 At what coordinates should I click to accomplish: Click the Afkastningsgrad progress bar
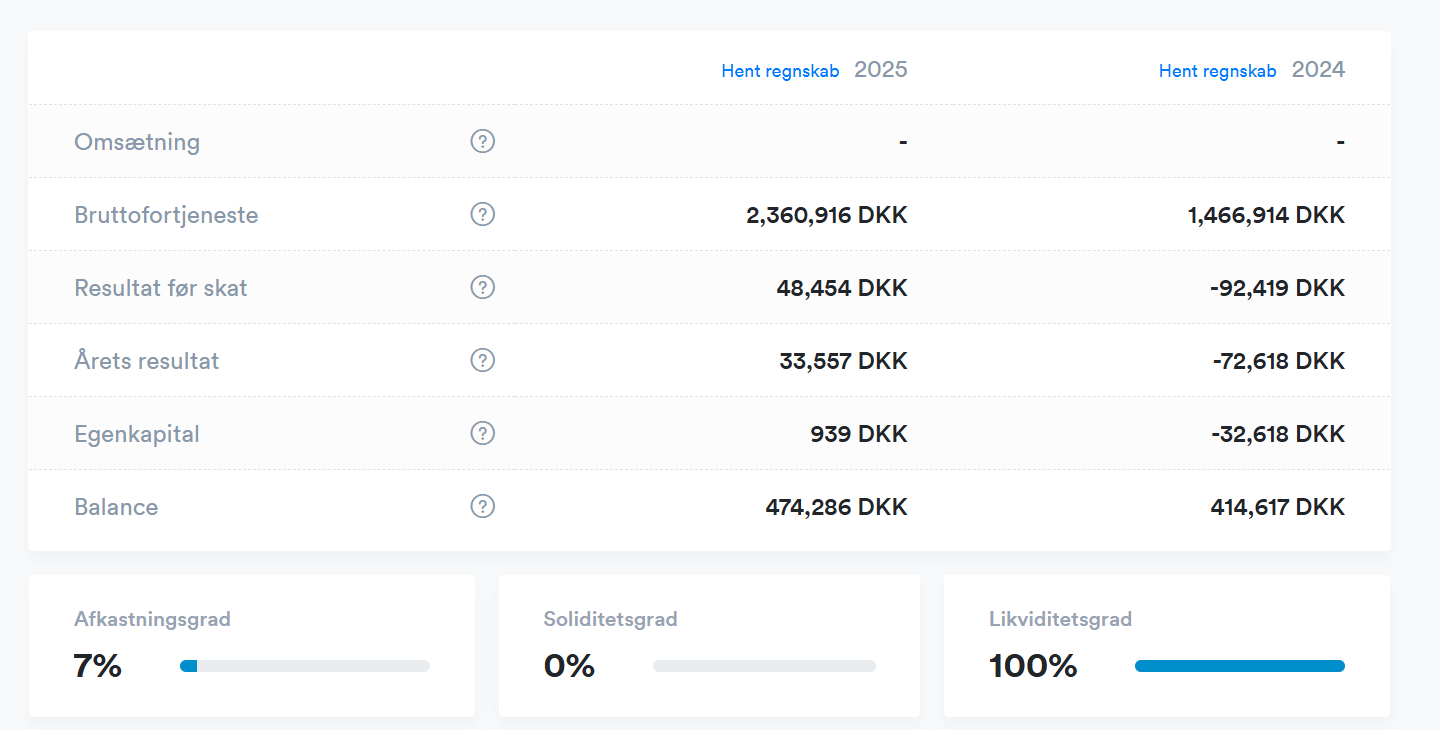pos(305,666)
